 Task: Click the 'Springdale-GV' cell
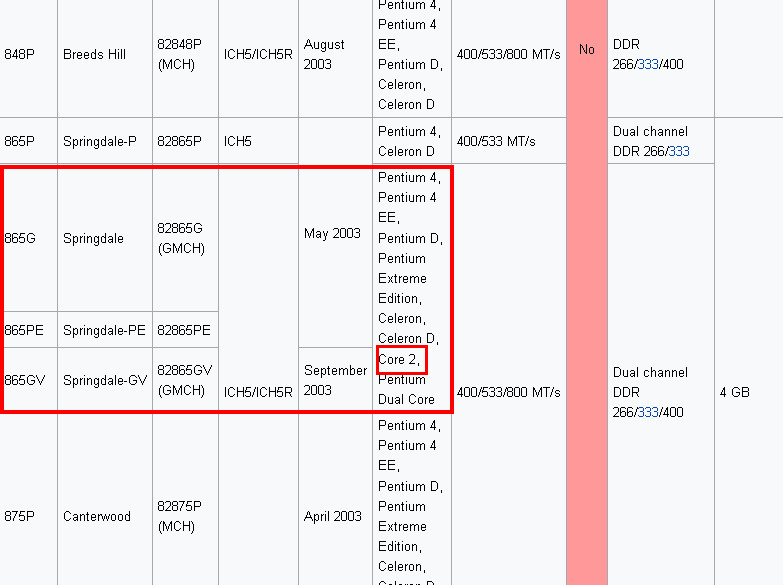(x=103, y=380)
